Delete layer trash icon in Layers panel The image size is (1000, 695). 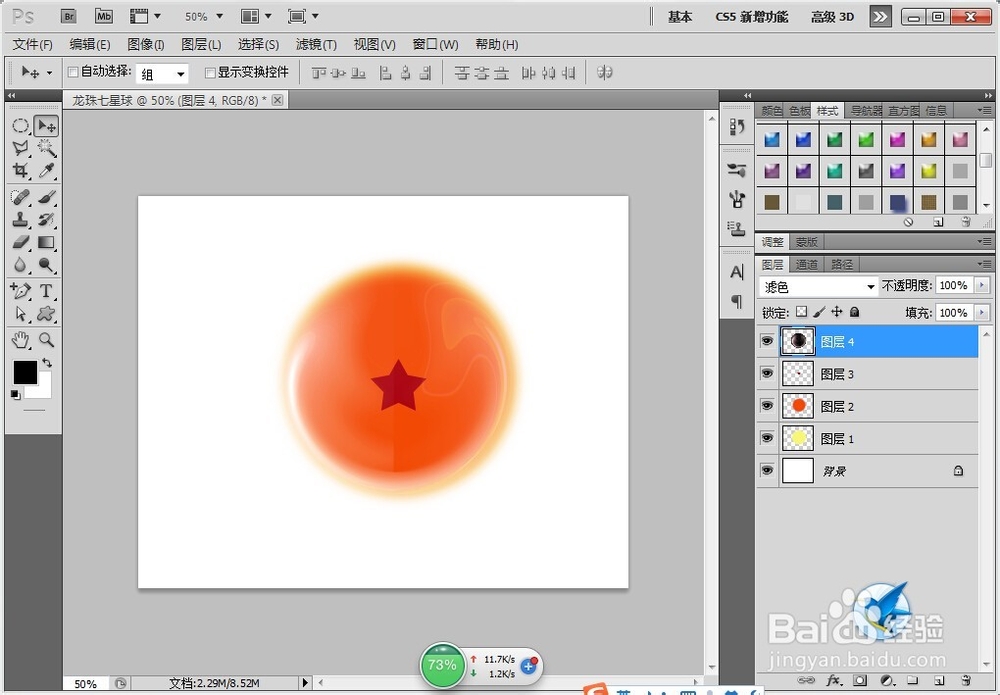[966, 681]
